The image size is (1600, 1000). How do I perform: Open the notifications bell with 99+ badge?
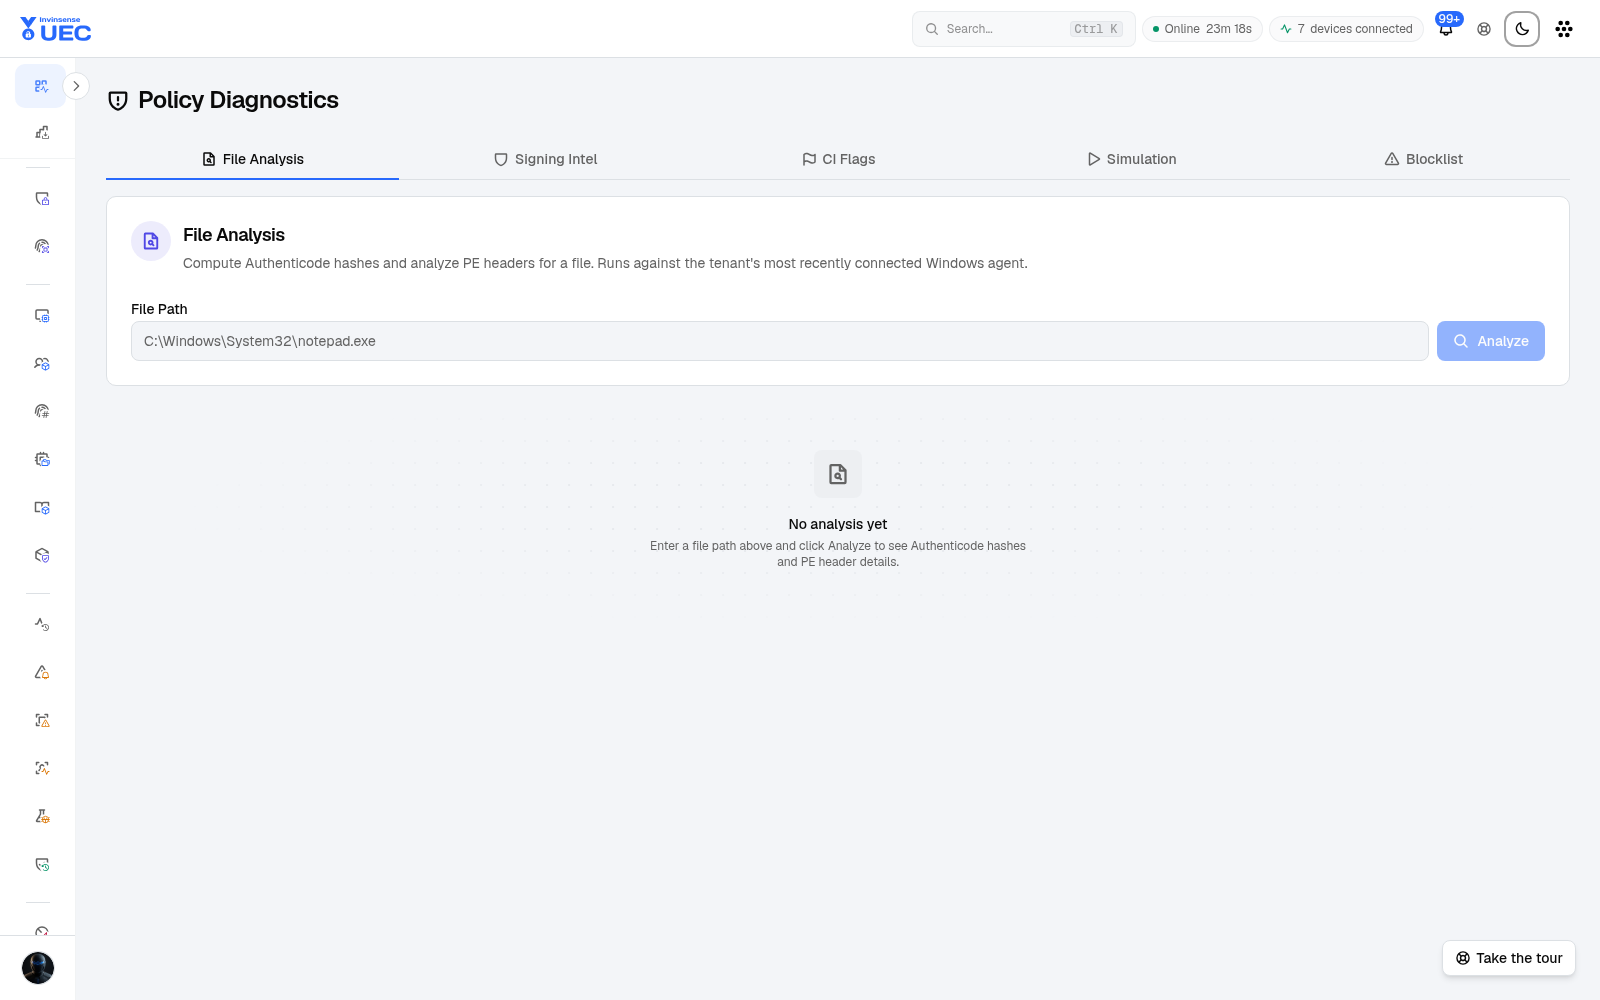pyautogui.click(x=1446, y=28)
